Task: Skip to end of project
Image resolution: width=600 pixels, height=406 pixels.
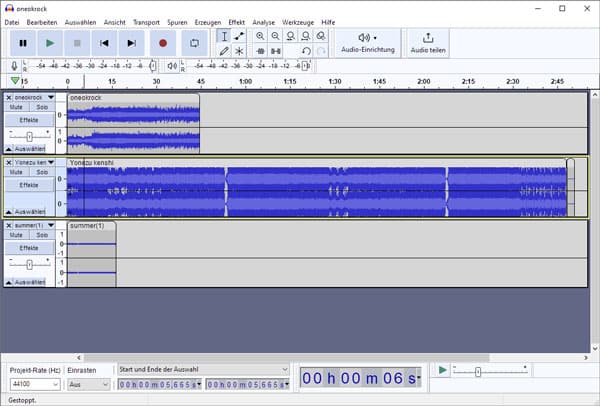Action: (x=131, y=43)
